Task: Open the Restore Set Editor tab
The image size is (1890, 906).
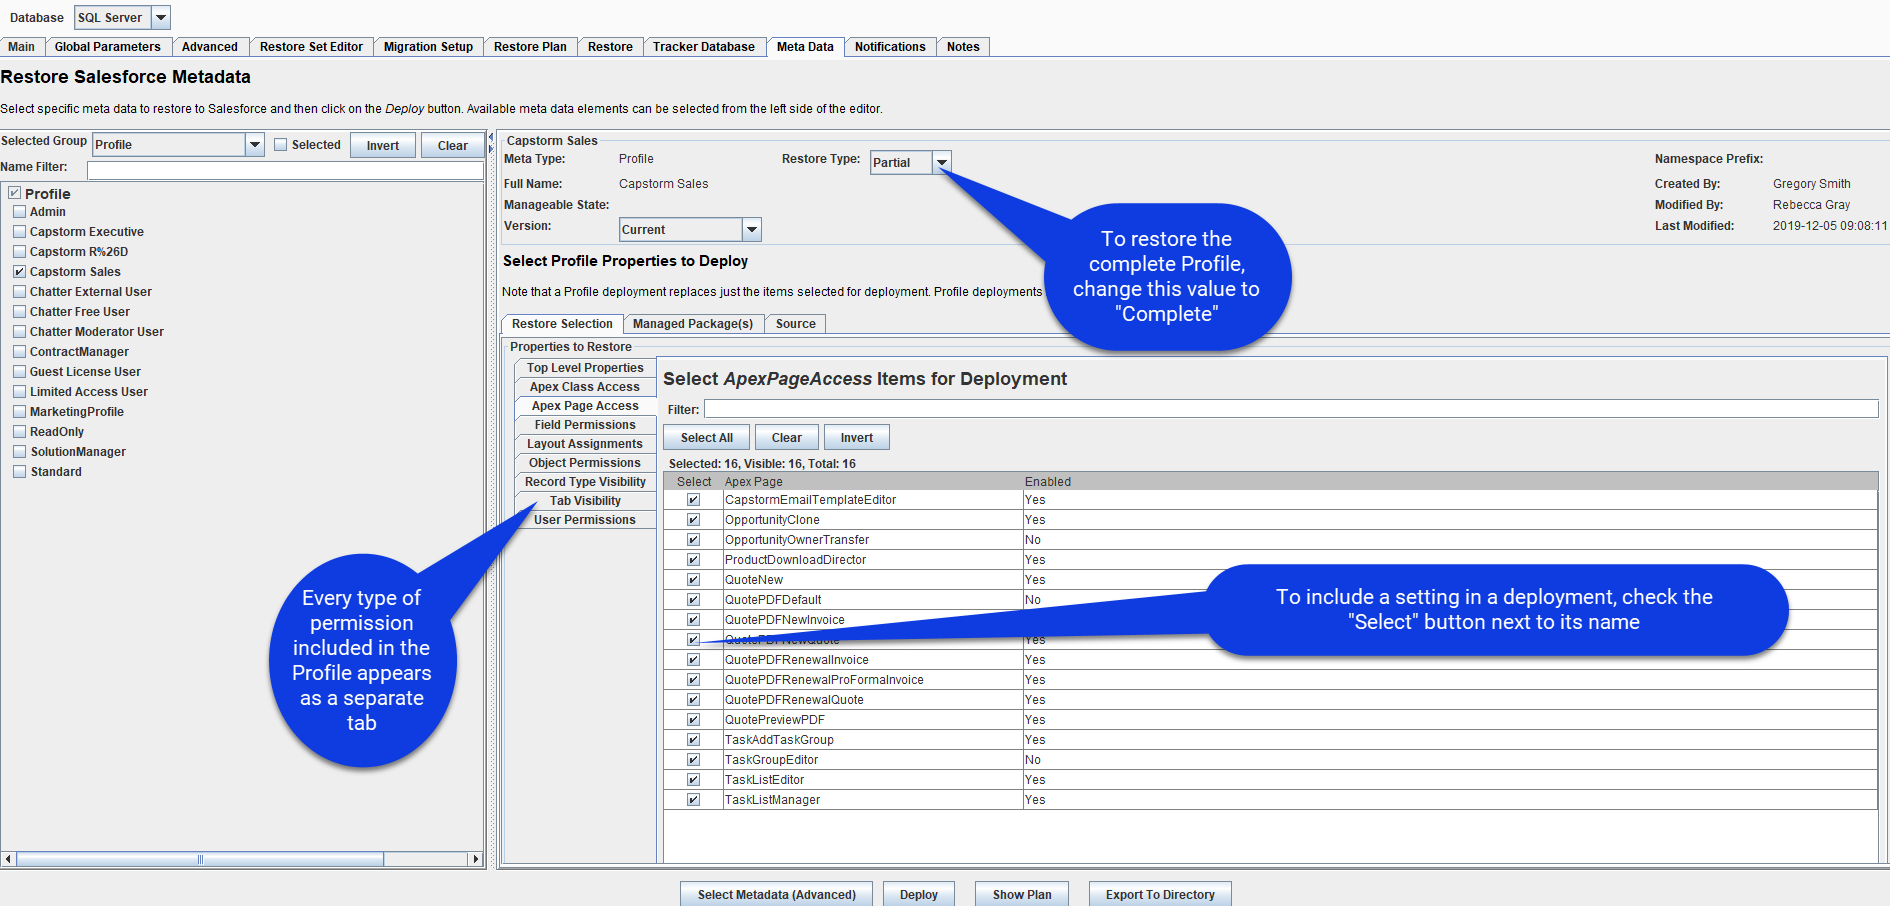Action: pos(311,47)
